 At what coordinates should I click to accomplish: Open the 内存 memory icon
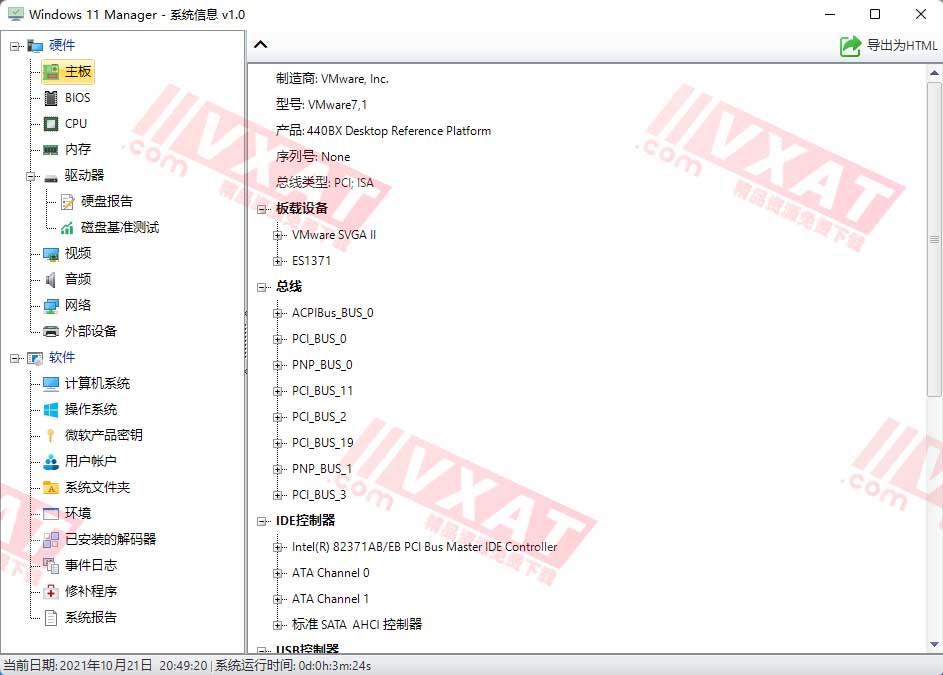click(x=51, y=149)
